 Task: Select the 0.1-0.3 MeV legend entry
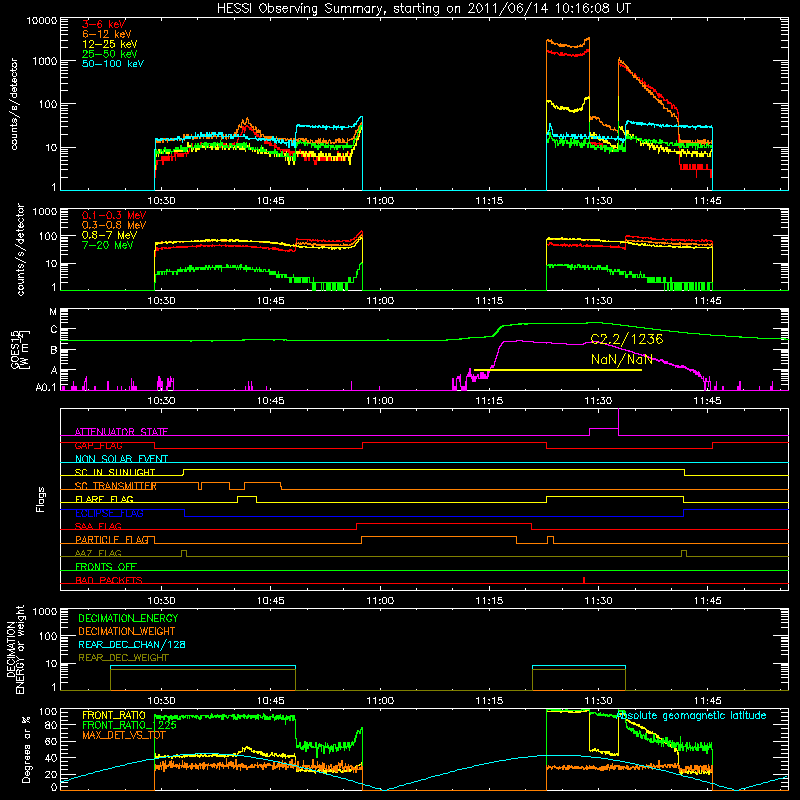tap(114, 215)
